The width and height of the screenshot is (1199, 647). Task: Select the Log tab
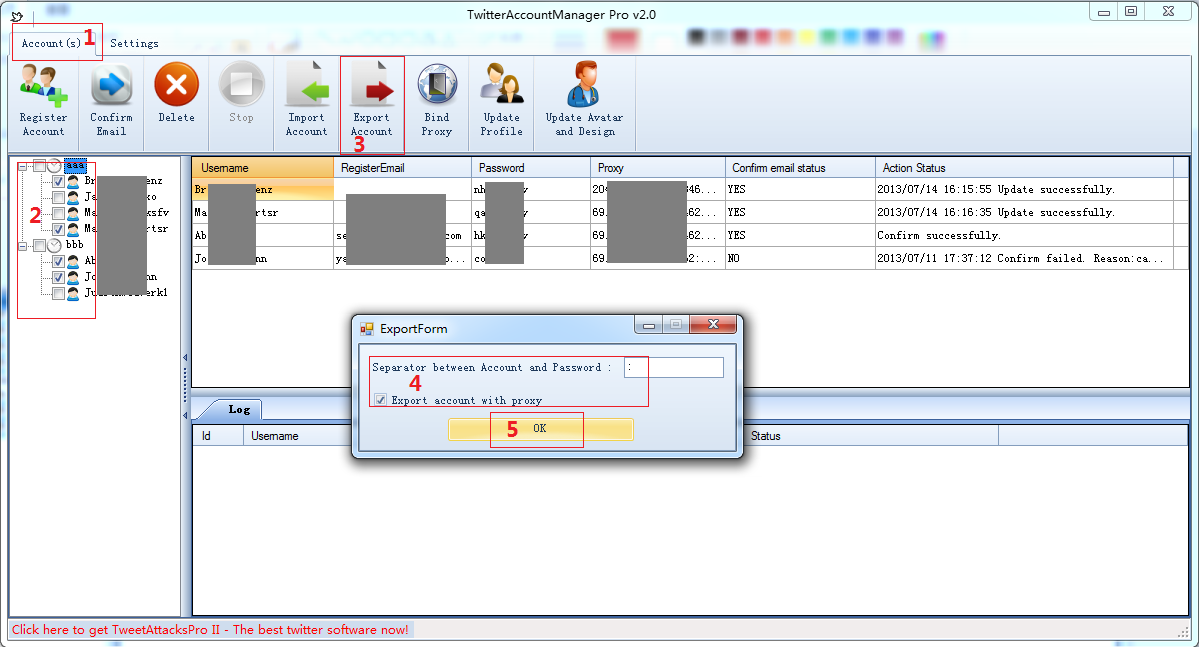pos(239,410)
